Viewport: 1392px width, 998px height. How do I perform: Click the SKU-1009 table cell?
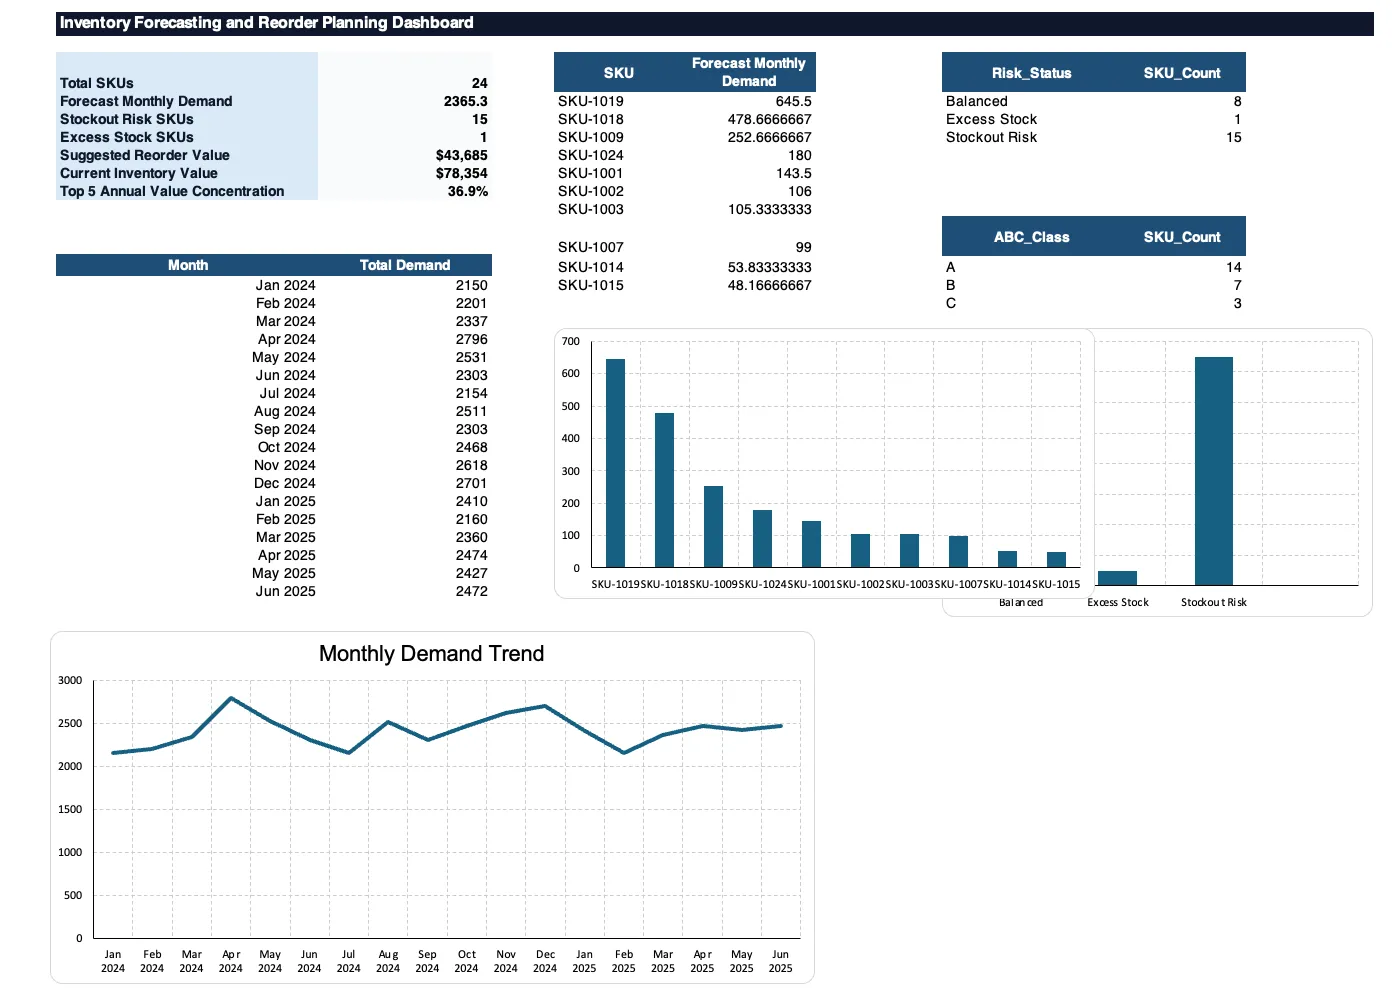pos(591,137)
